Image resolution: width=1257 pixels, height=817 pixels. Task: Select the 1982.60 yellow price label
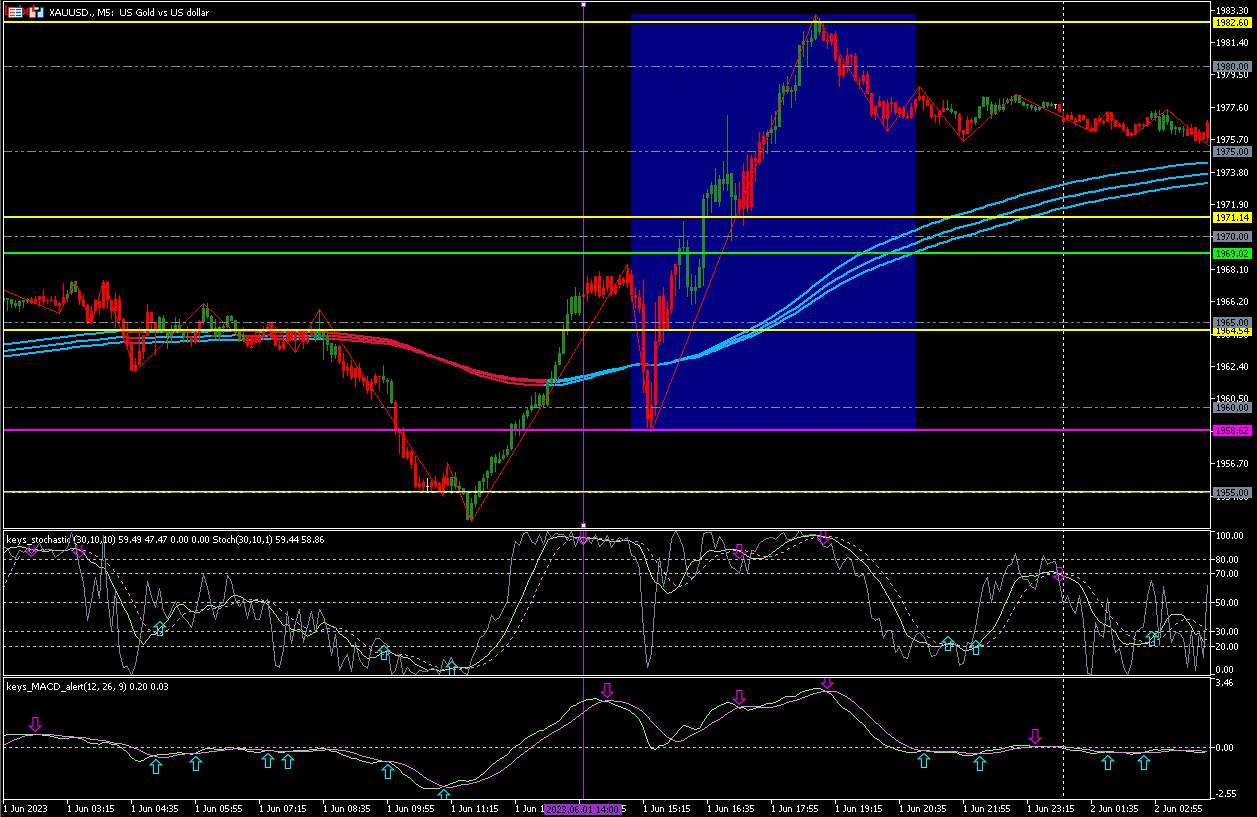(x=1231, y=22)
